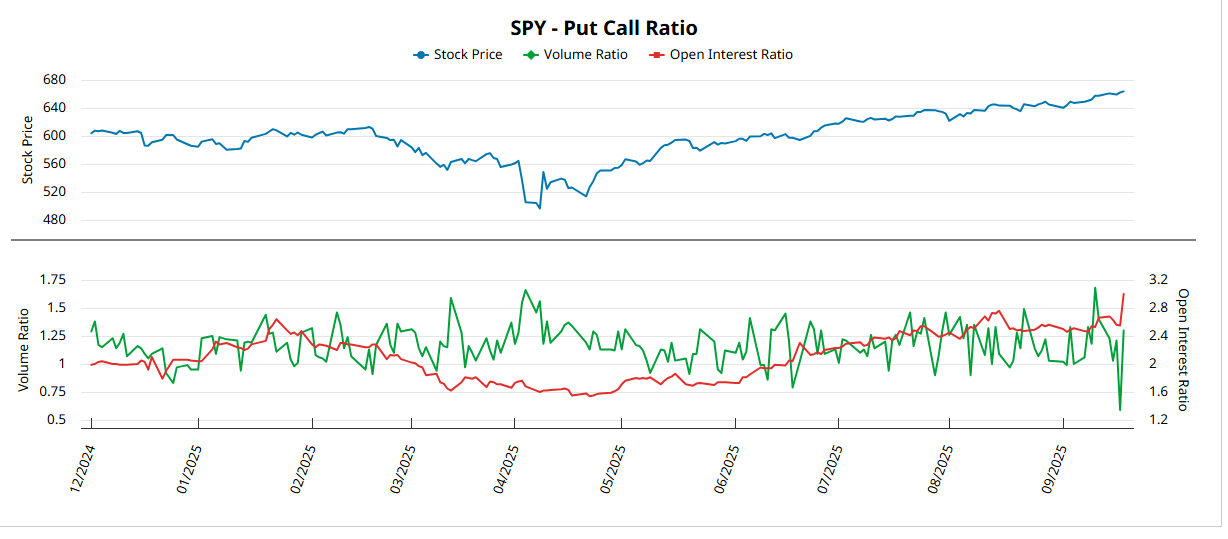
Task: Click the 0.5 volume ratio axis value
Action: tap(55, 419)
